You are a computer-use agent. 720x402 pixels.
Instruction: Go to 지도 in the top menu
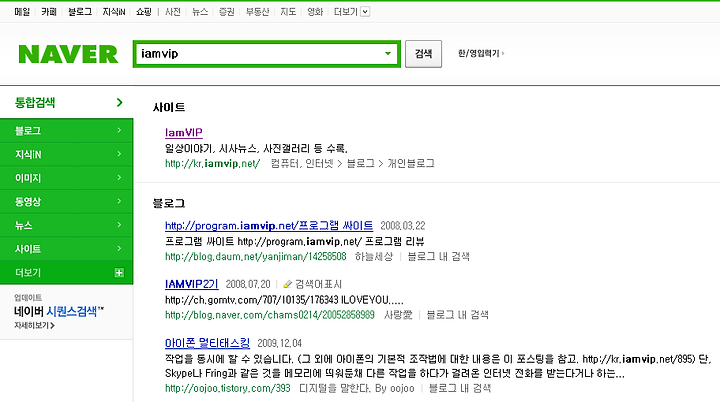(288, 12)
